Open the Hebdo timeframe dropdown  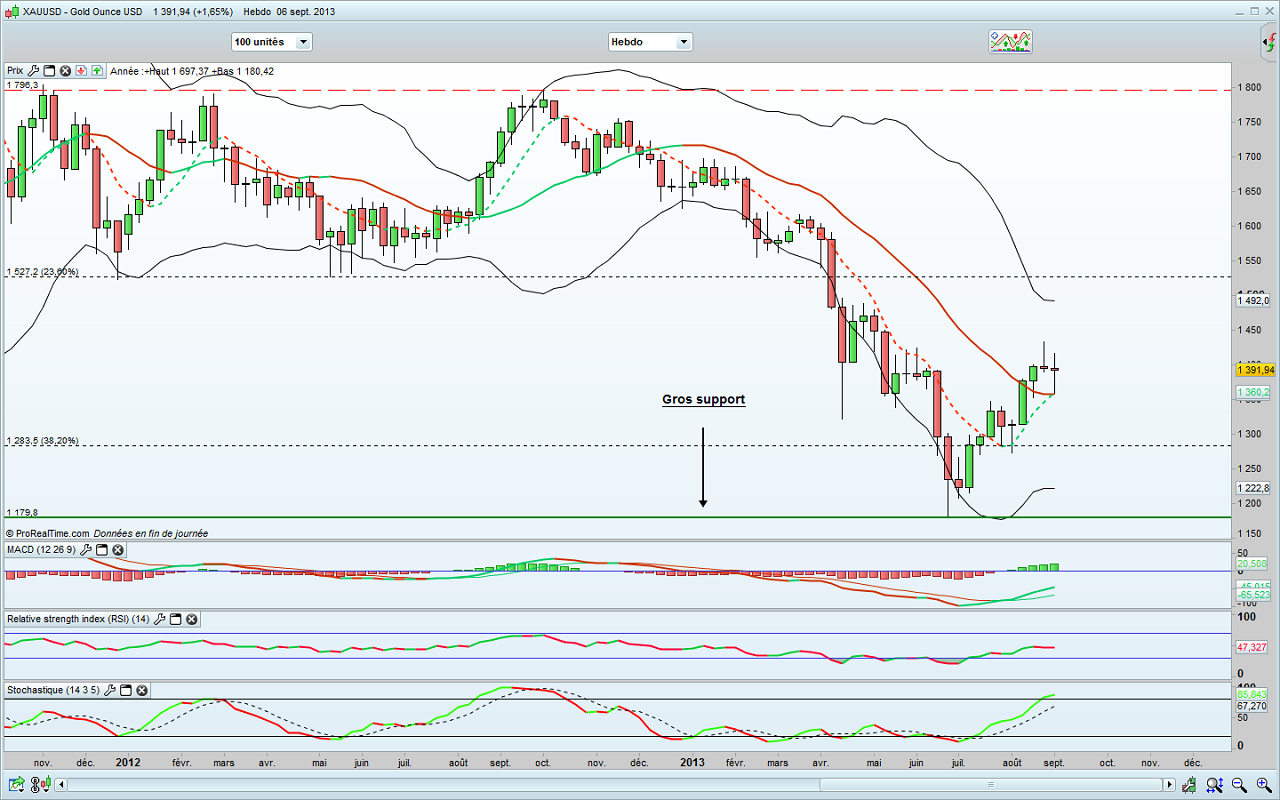[x=650, y=42]
